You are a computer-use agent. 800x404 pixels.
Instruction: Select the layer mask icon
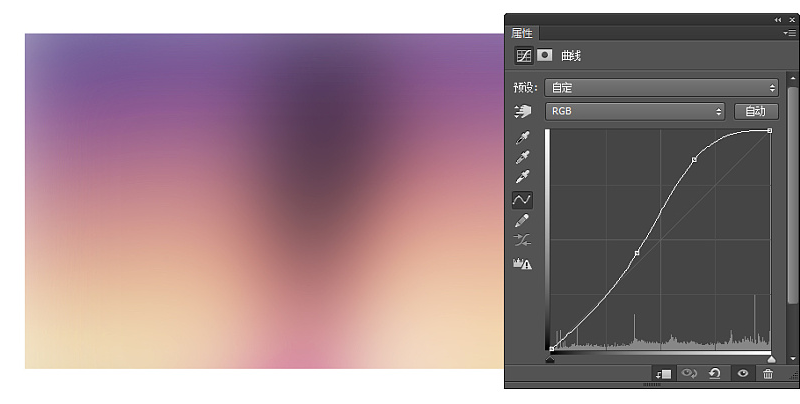click(544, 55)
